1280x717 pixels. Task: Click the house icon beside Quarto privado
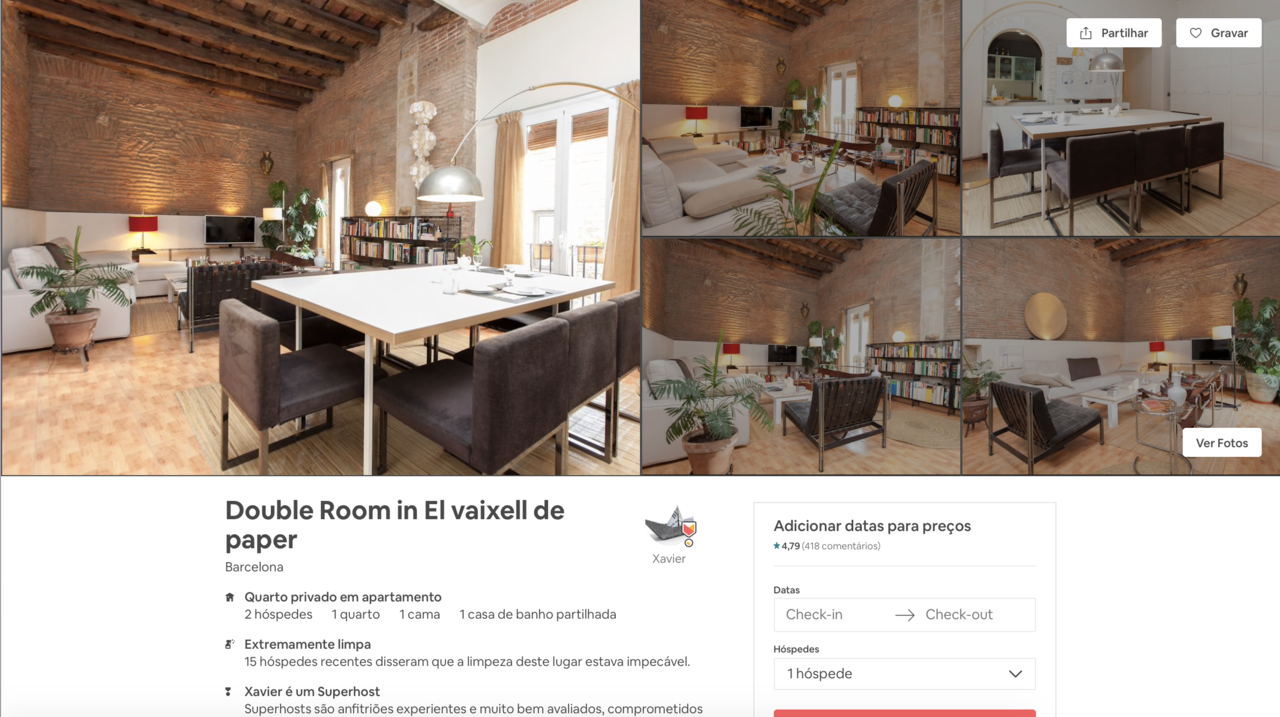[230, 597]
